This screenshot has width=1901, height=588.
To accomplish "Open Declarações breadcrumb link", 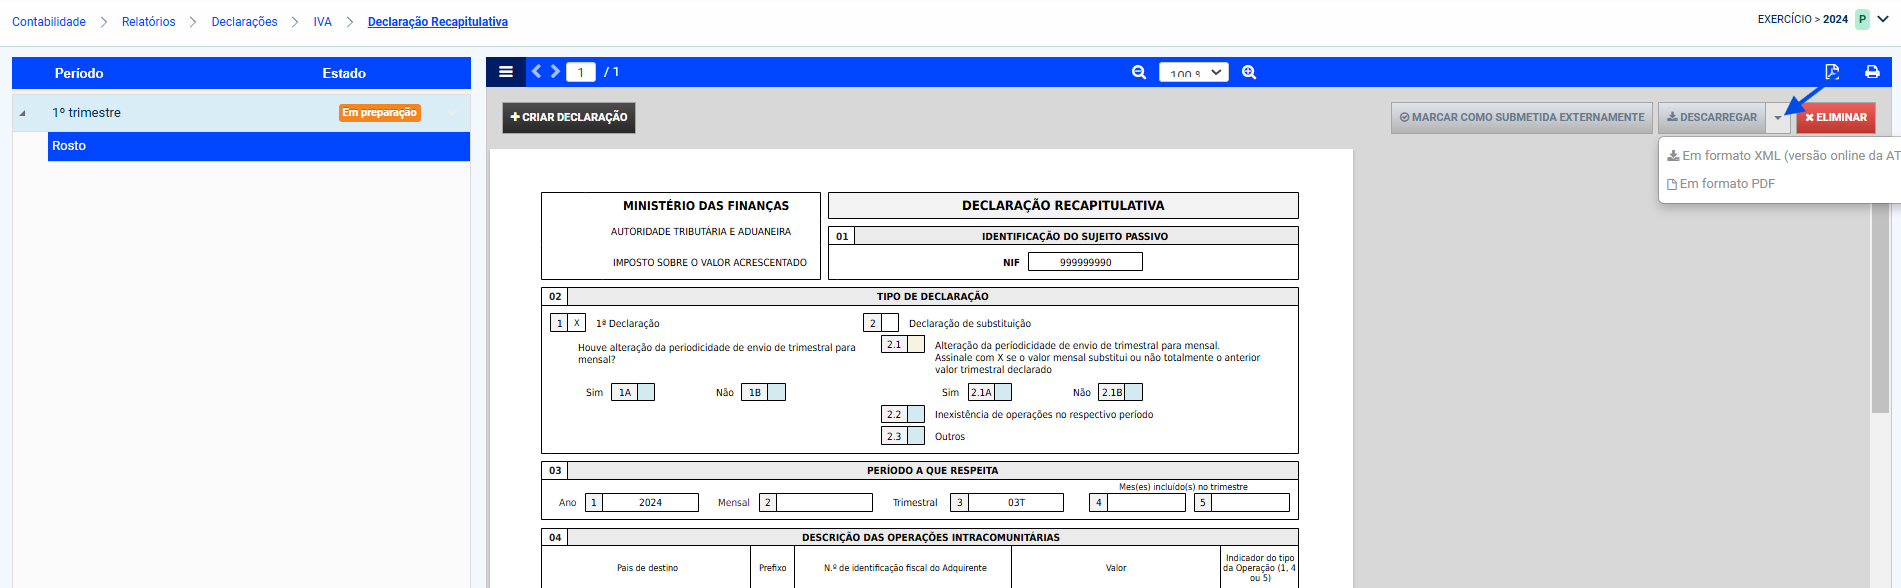I will point(244,22).
